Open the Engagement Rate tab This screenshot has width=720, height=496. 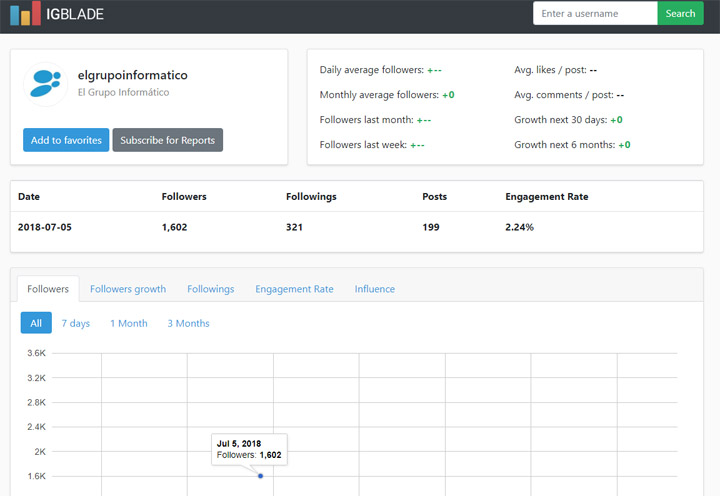click(x=294, y=289)
